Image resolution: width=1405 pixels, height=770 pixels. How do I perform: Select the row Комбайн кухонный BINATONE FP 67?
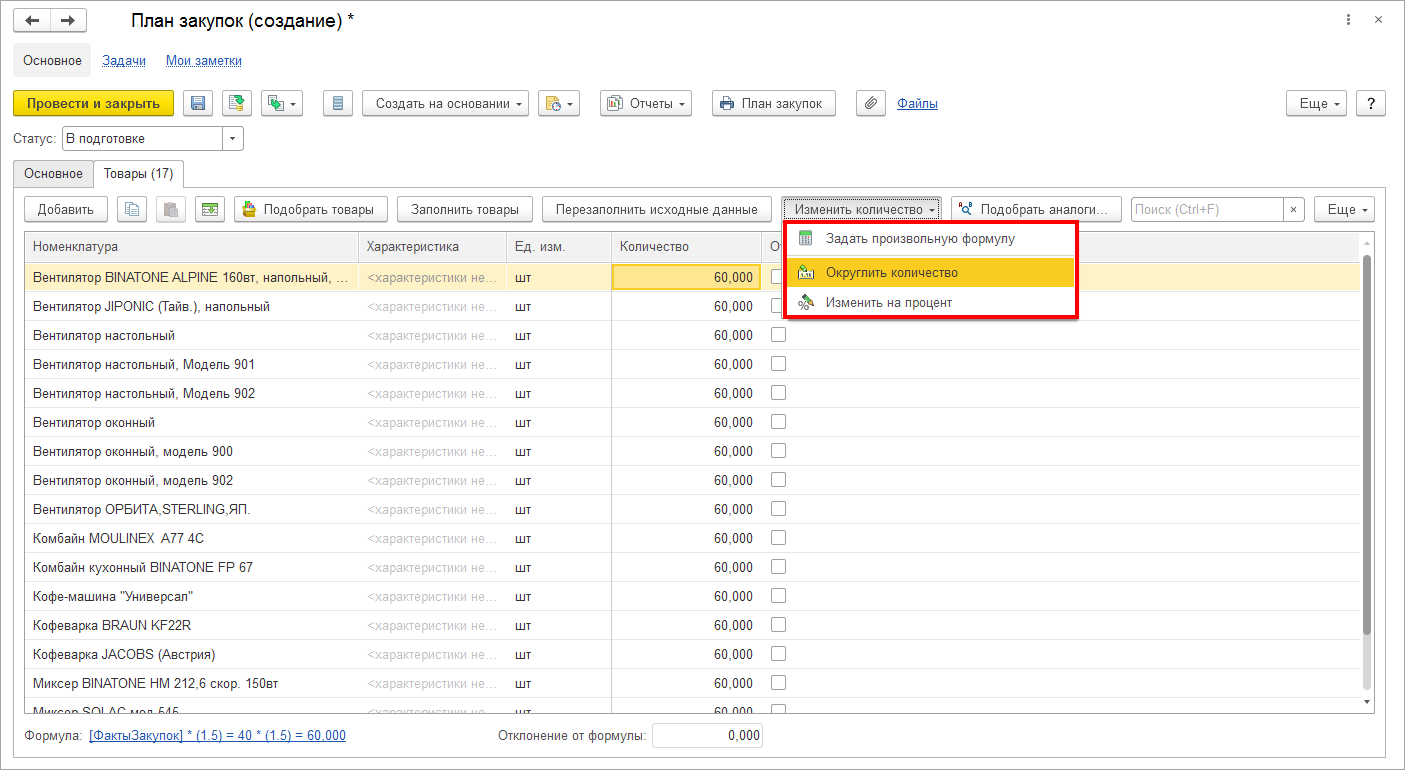(x=692, y=567)
